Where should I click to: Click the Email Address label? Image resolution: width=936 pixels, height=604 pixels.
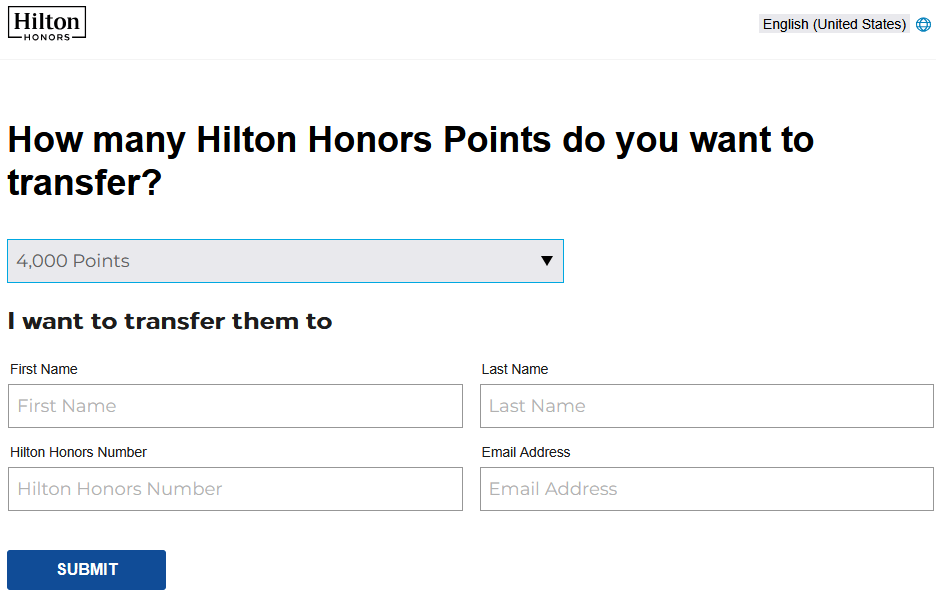point(526,452)
